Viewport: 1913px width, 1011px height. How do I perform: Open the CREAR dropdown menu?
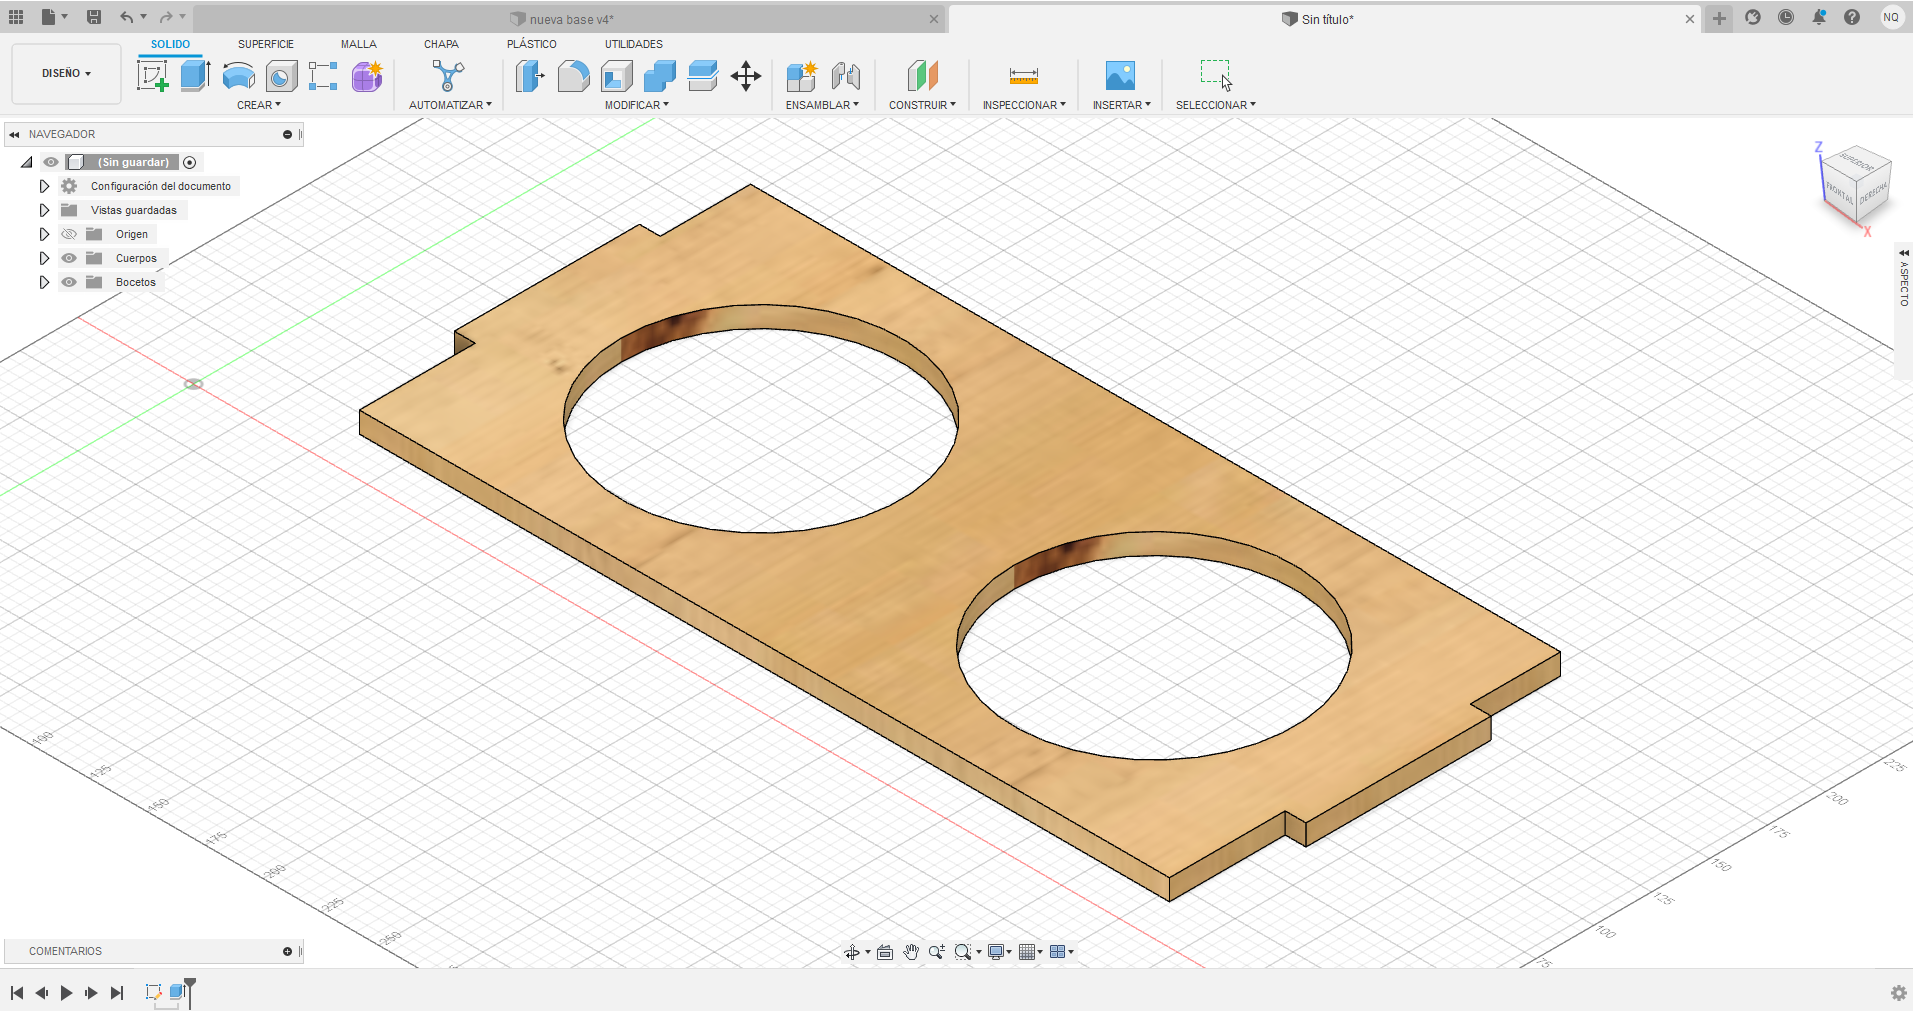coord(259,105)
